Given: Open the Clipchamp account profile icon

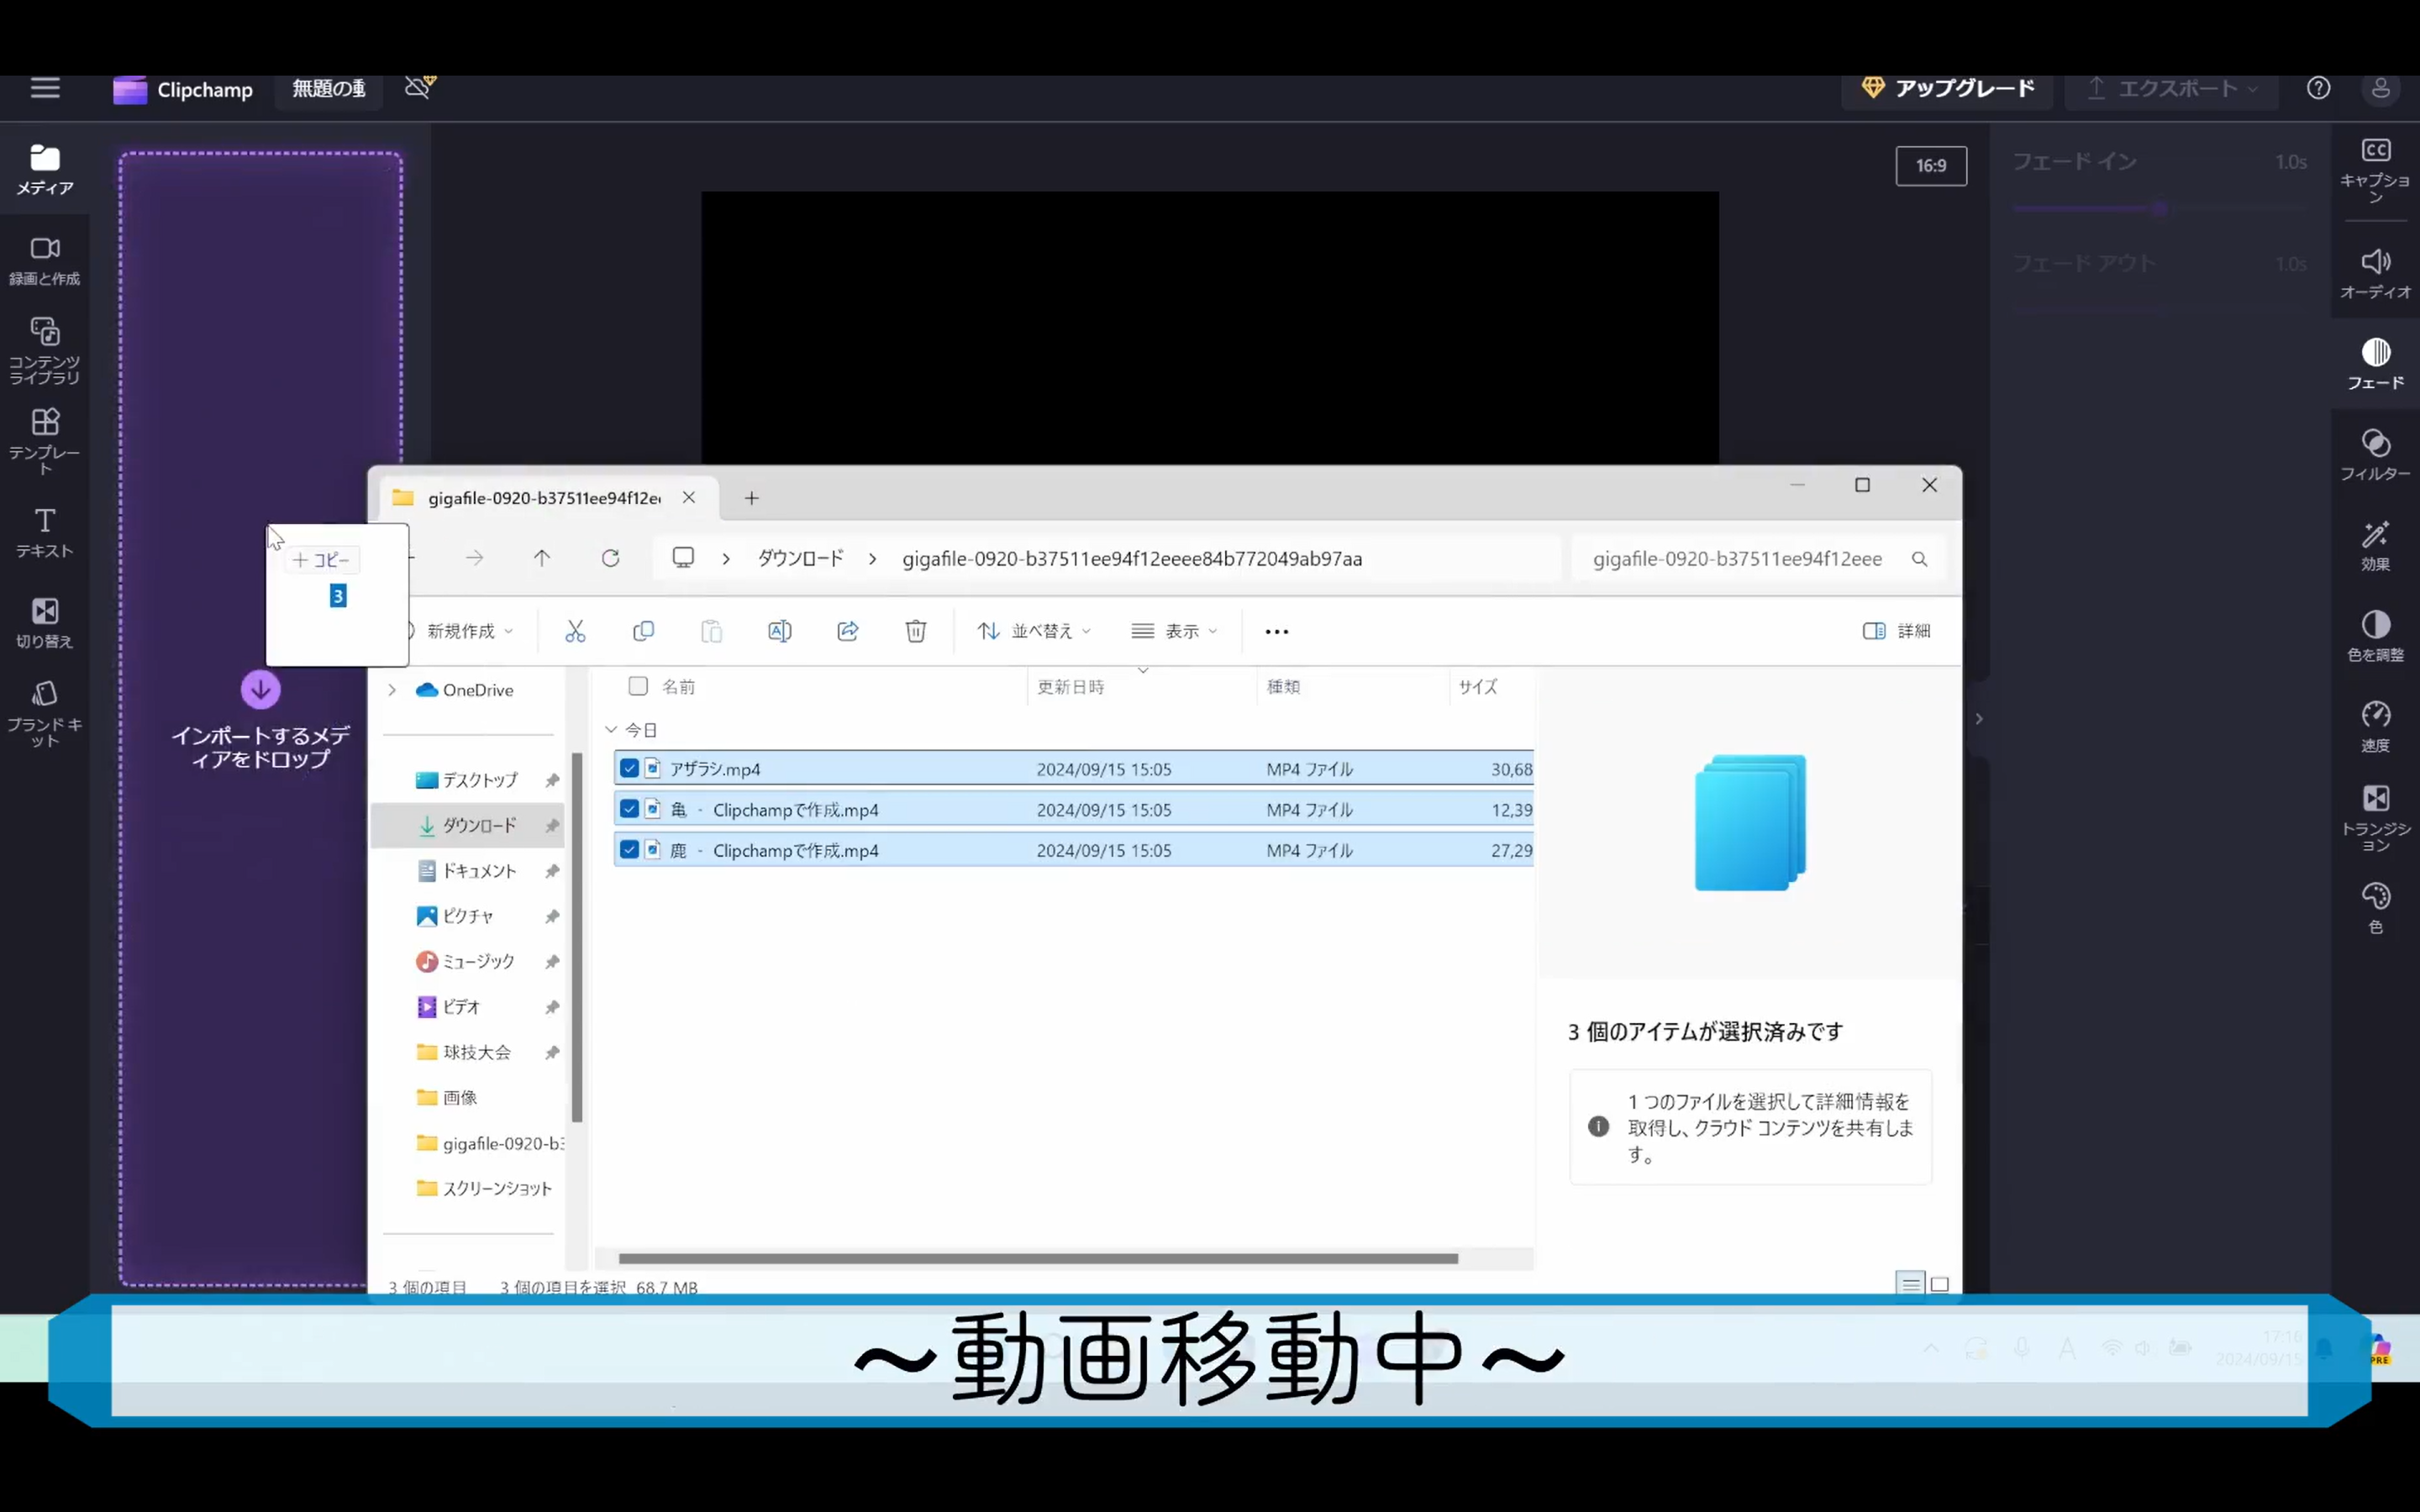Looking at the screenshot, I should click(x=2381, y=88).
